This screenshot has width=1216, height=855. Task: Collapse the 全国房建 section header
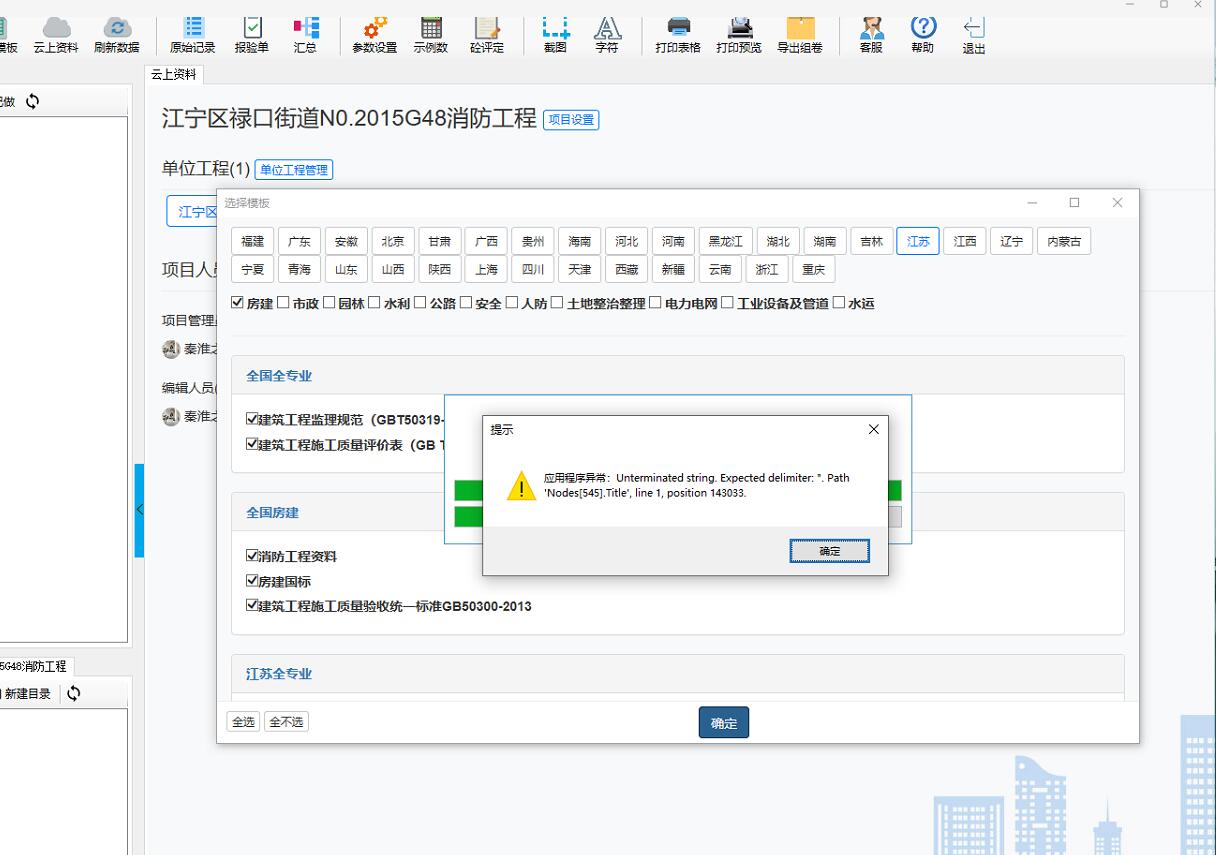tap(272, 513)
